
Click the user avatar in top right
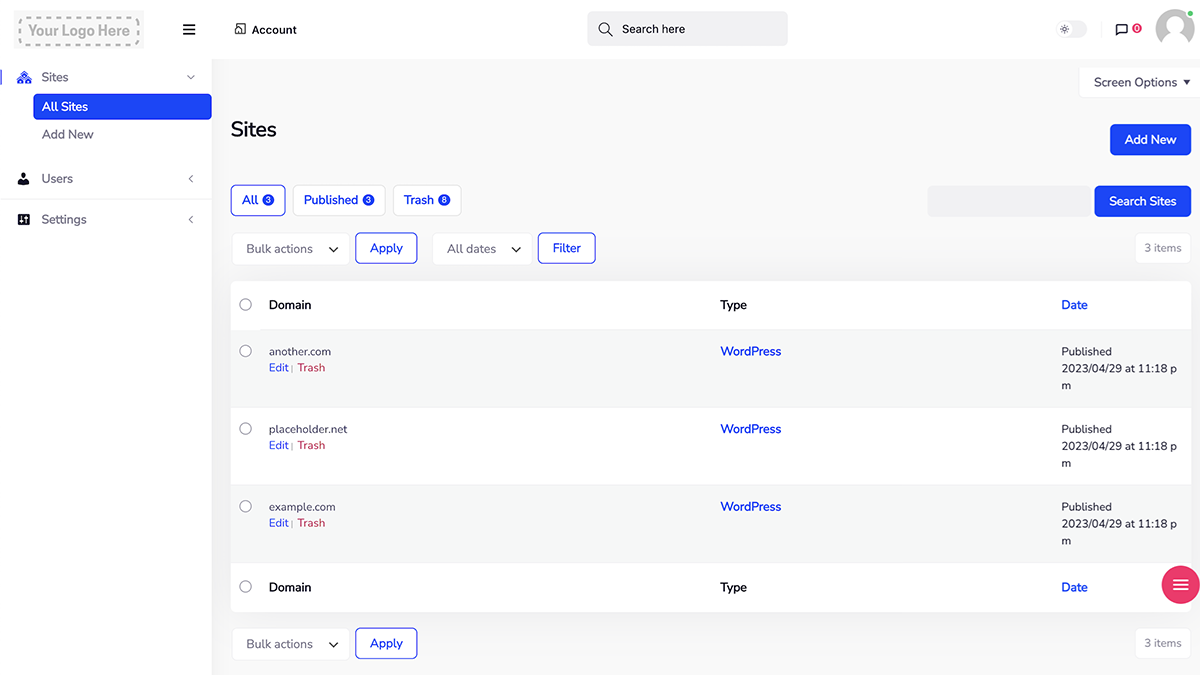click(x=1175, y=29)
